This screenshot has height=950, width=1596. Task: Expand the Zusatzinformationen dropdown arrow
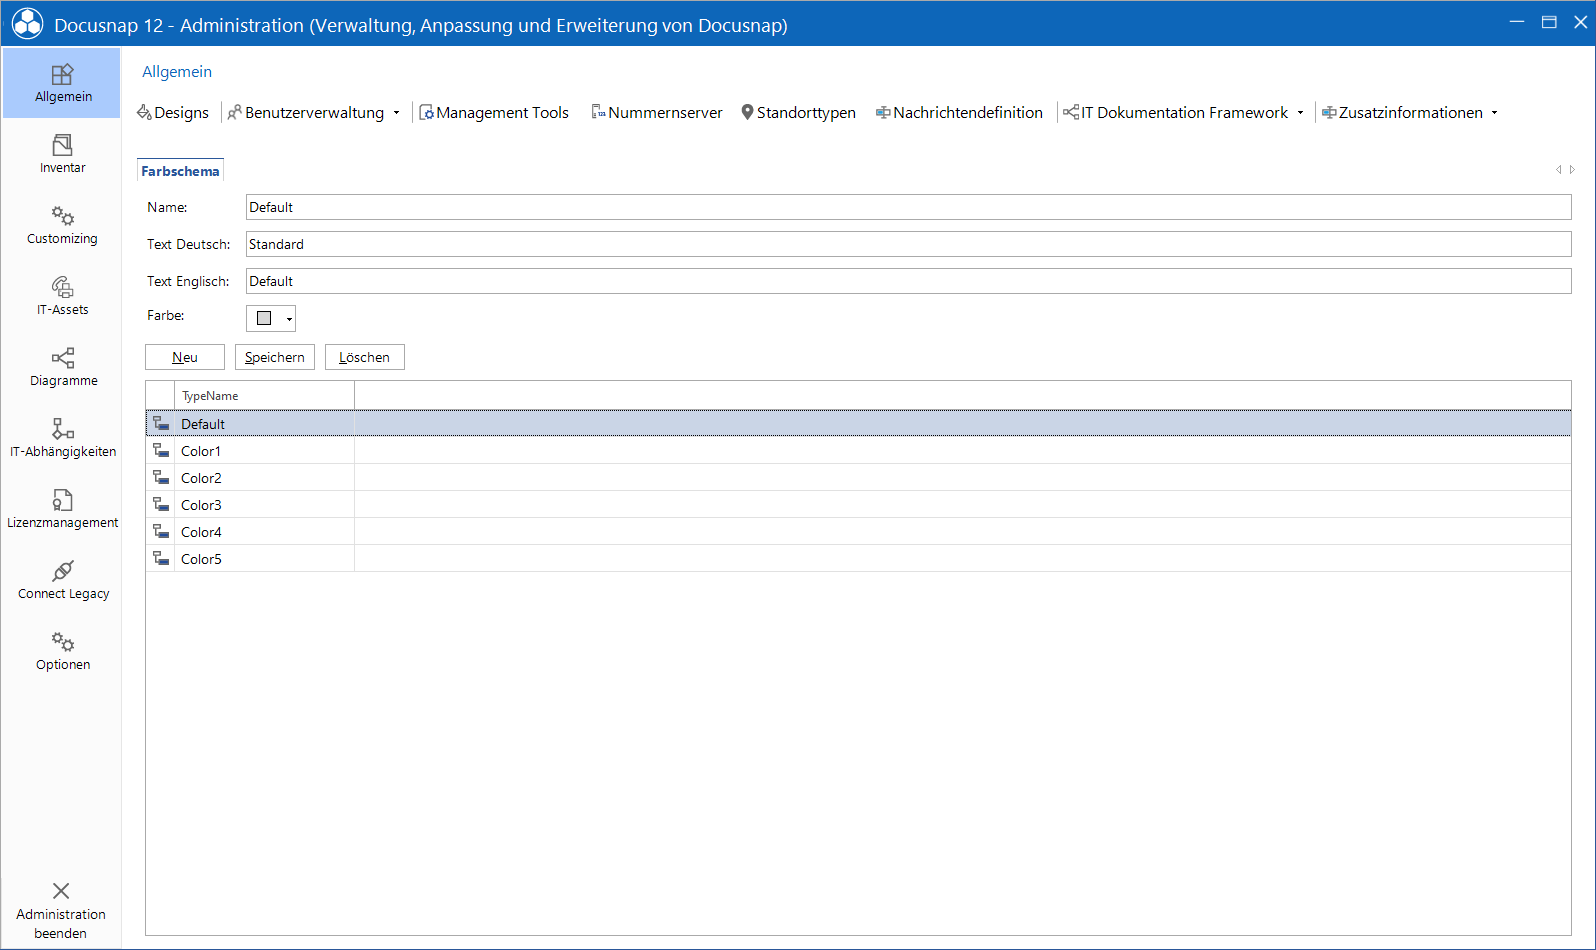[x=1495, y=113]
